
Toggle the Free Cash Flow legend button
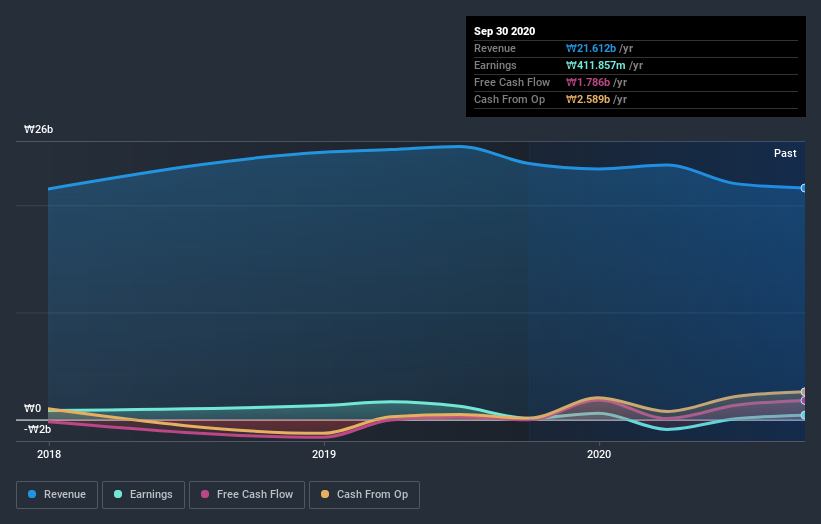[x=247, y=495]
